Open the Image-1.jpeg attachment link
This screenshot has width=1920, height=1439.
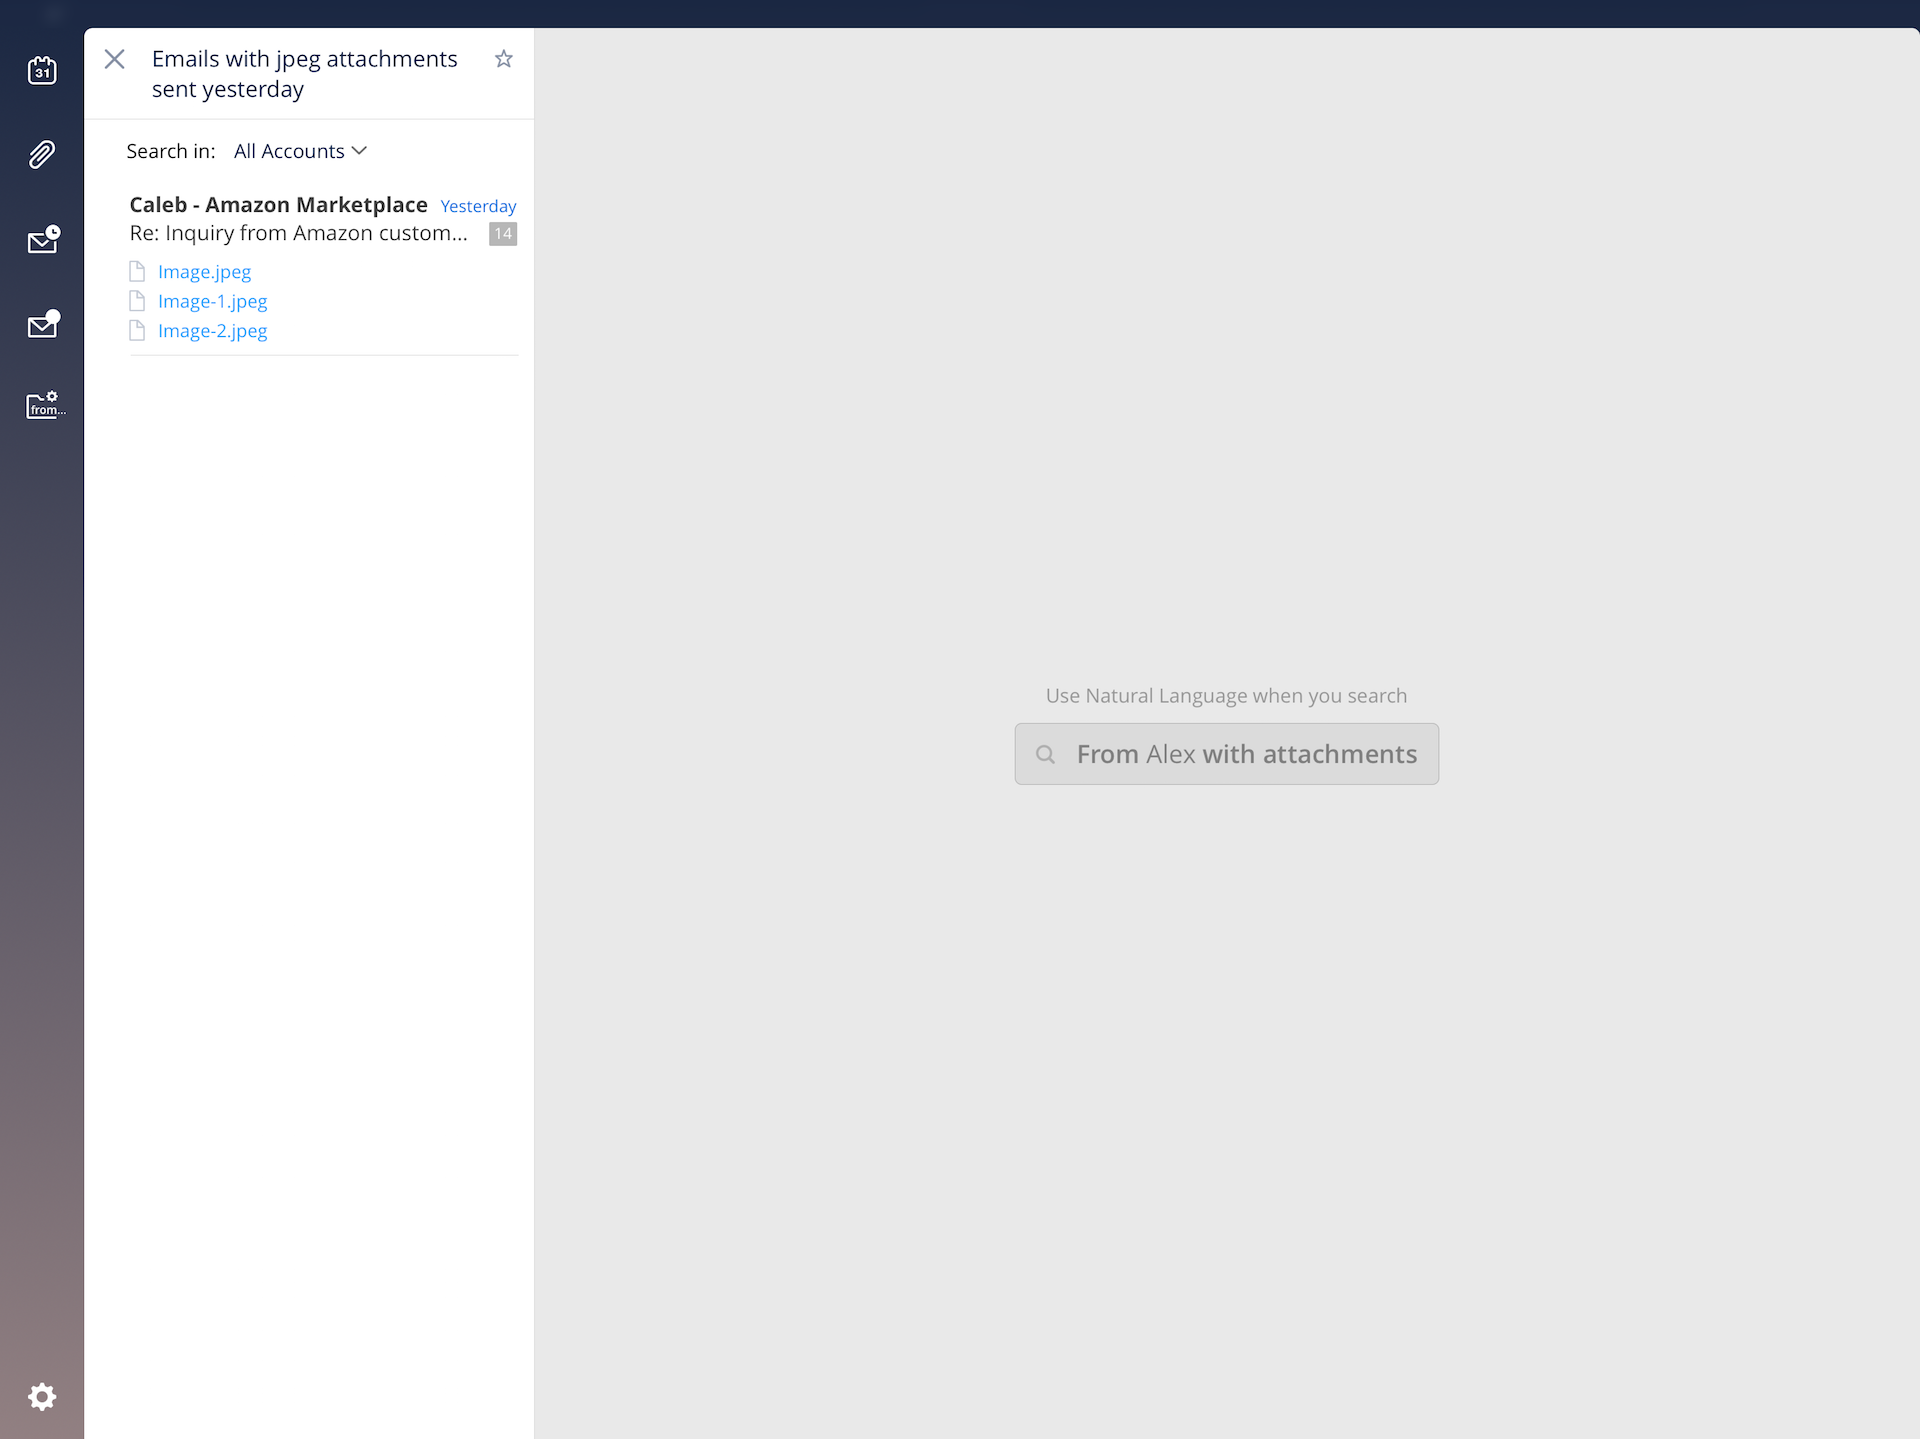pos(212,301)
